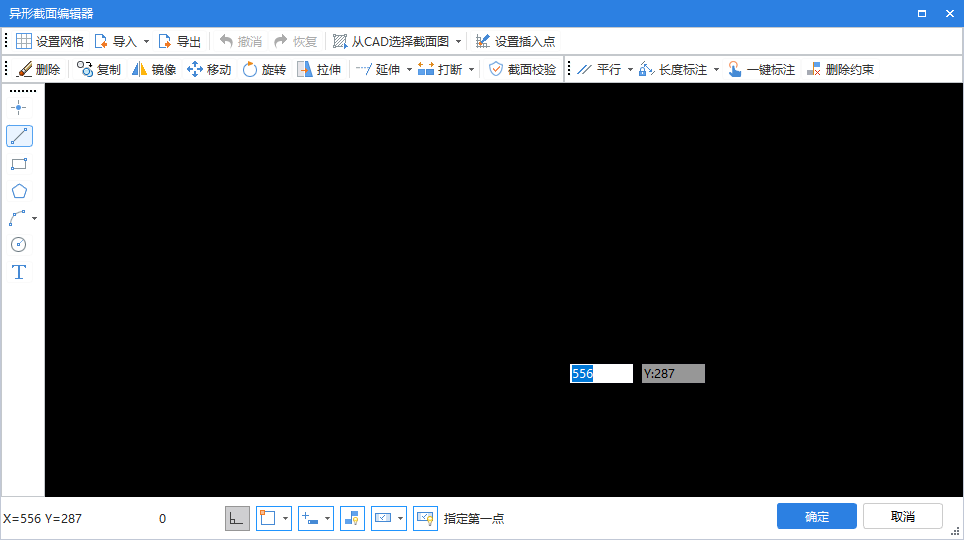The width and height of the screenshot is (964, 540).
Task: Click the 确定 confirm button
Action: click(x=816, y=517)
